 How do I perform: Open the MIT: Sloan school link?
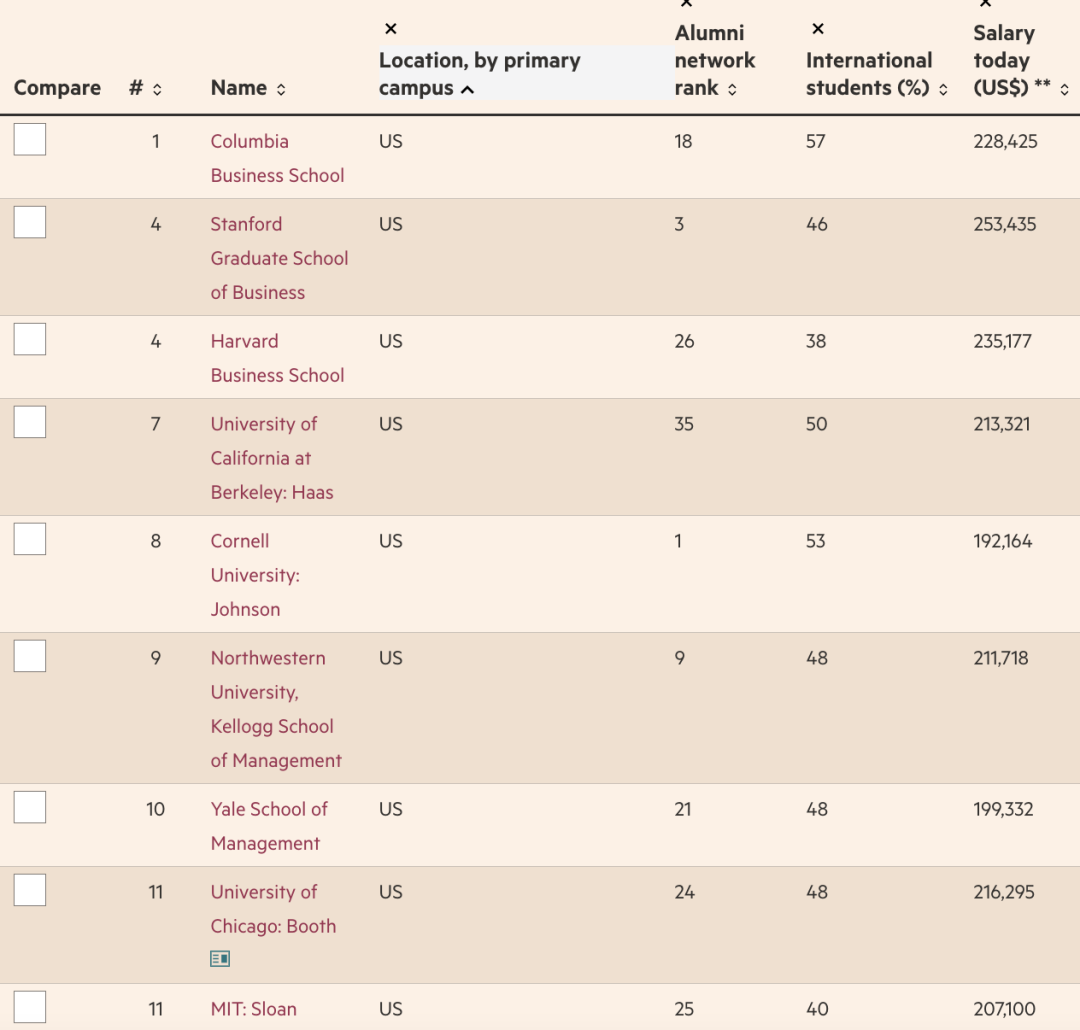253,1009
